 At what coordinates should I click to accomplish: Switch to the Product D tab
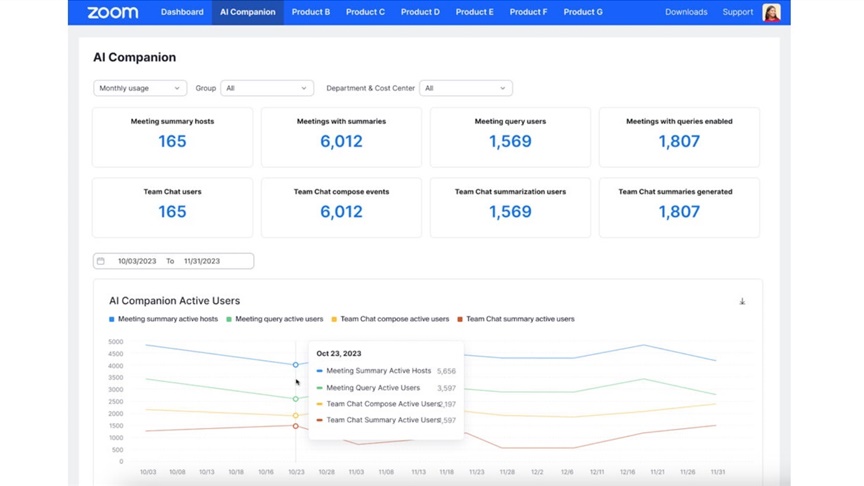point(420,12)
